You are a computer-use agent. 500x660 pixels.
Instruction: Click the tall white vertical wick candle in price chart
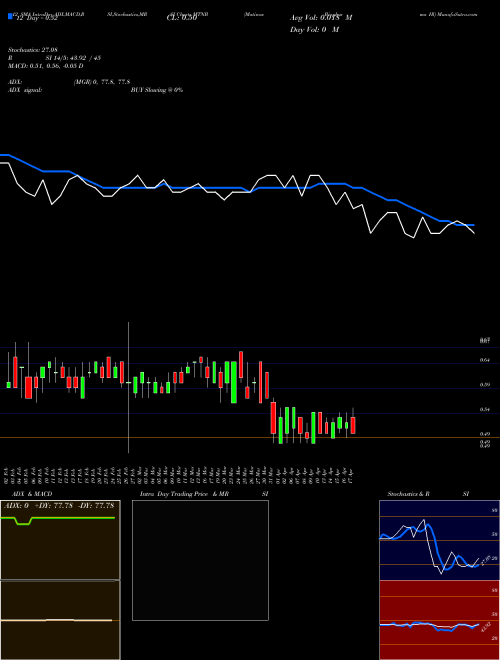tap(128, 387)
